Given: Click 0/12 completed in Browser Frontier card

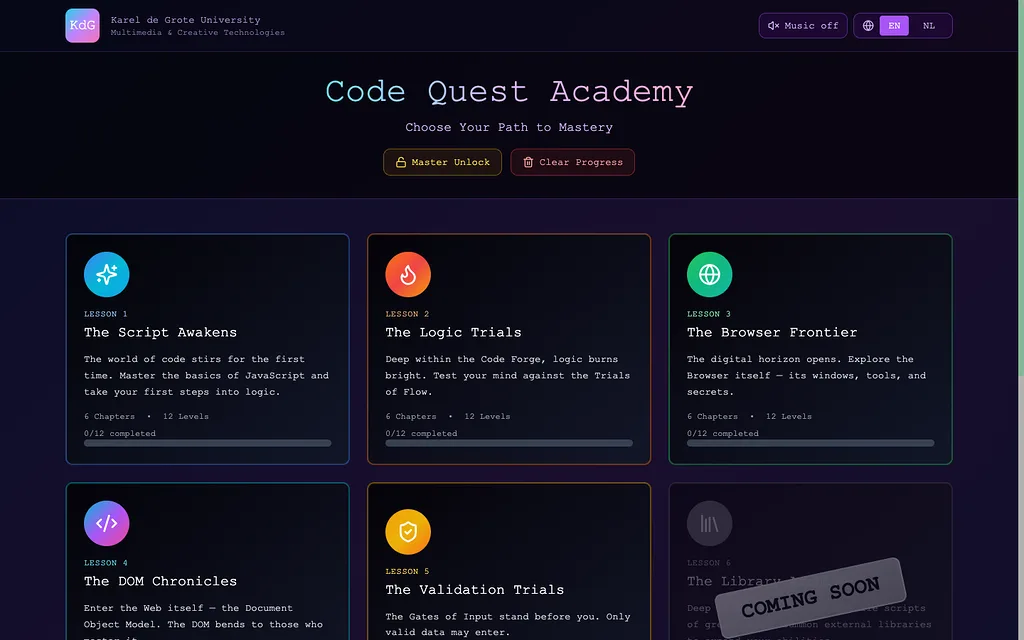Looking at the screenshot, I should coord(722,433).
